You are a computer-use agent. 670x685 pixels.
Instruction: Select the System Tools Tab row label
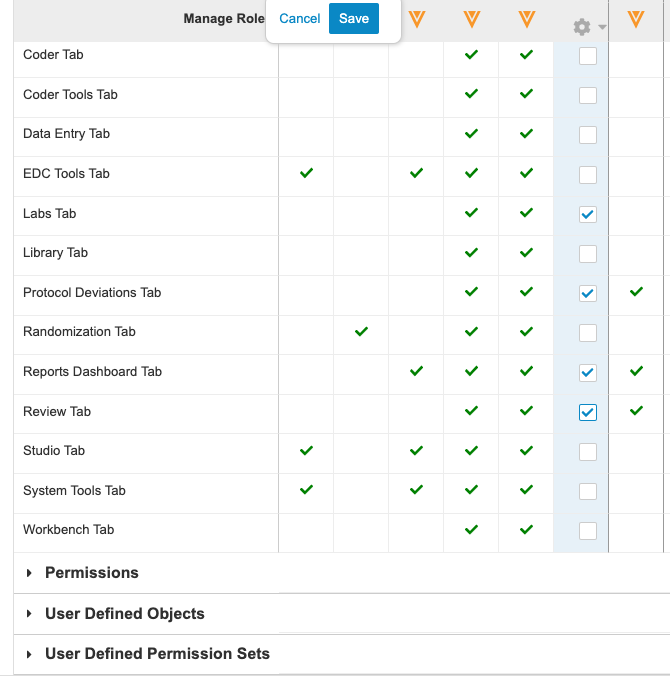74,490
